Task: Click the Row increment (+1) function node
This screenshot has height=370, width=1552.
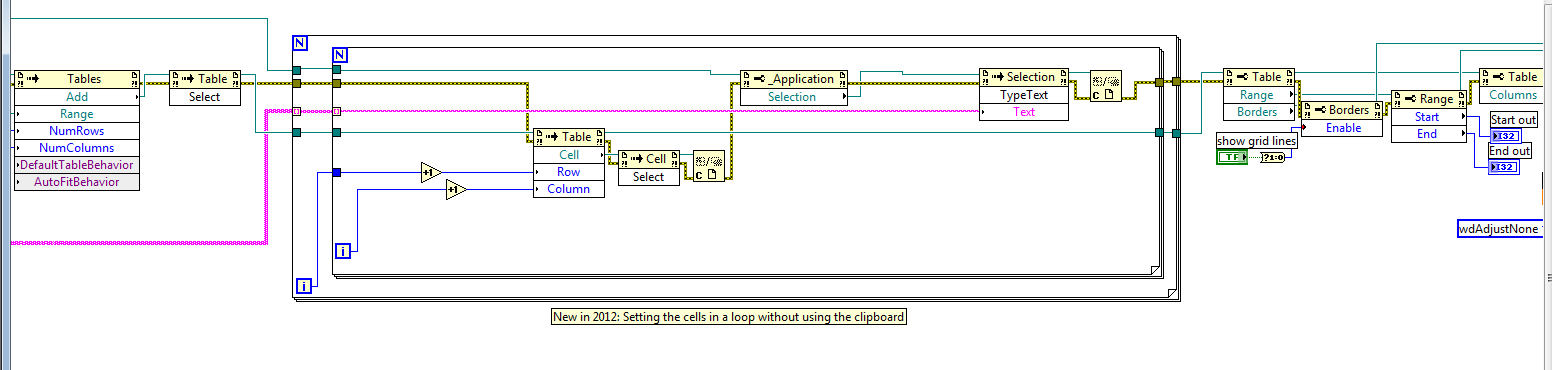Action: coord(431,172)
